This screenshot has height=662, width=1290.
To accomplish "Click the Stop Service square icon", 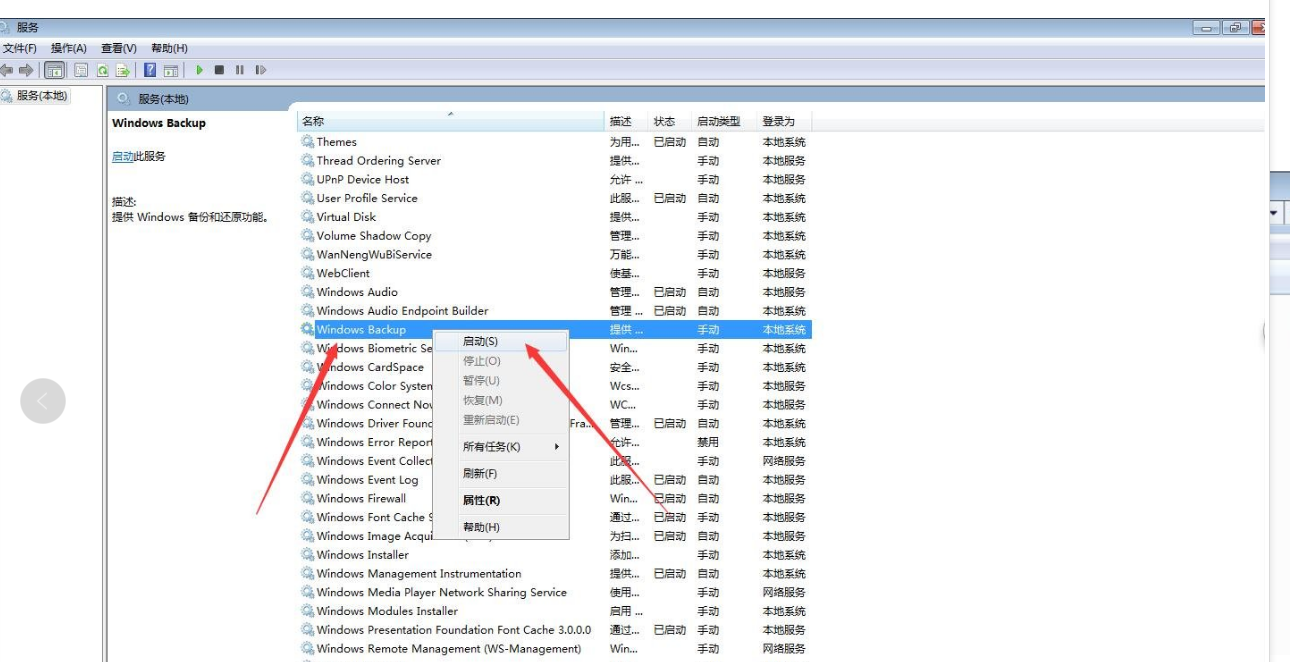I will (x=219, y=70).
